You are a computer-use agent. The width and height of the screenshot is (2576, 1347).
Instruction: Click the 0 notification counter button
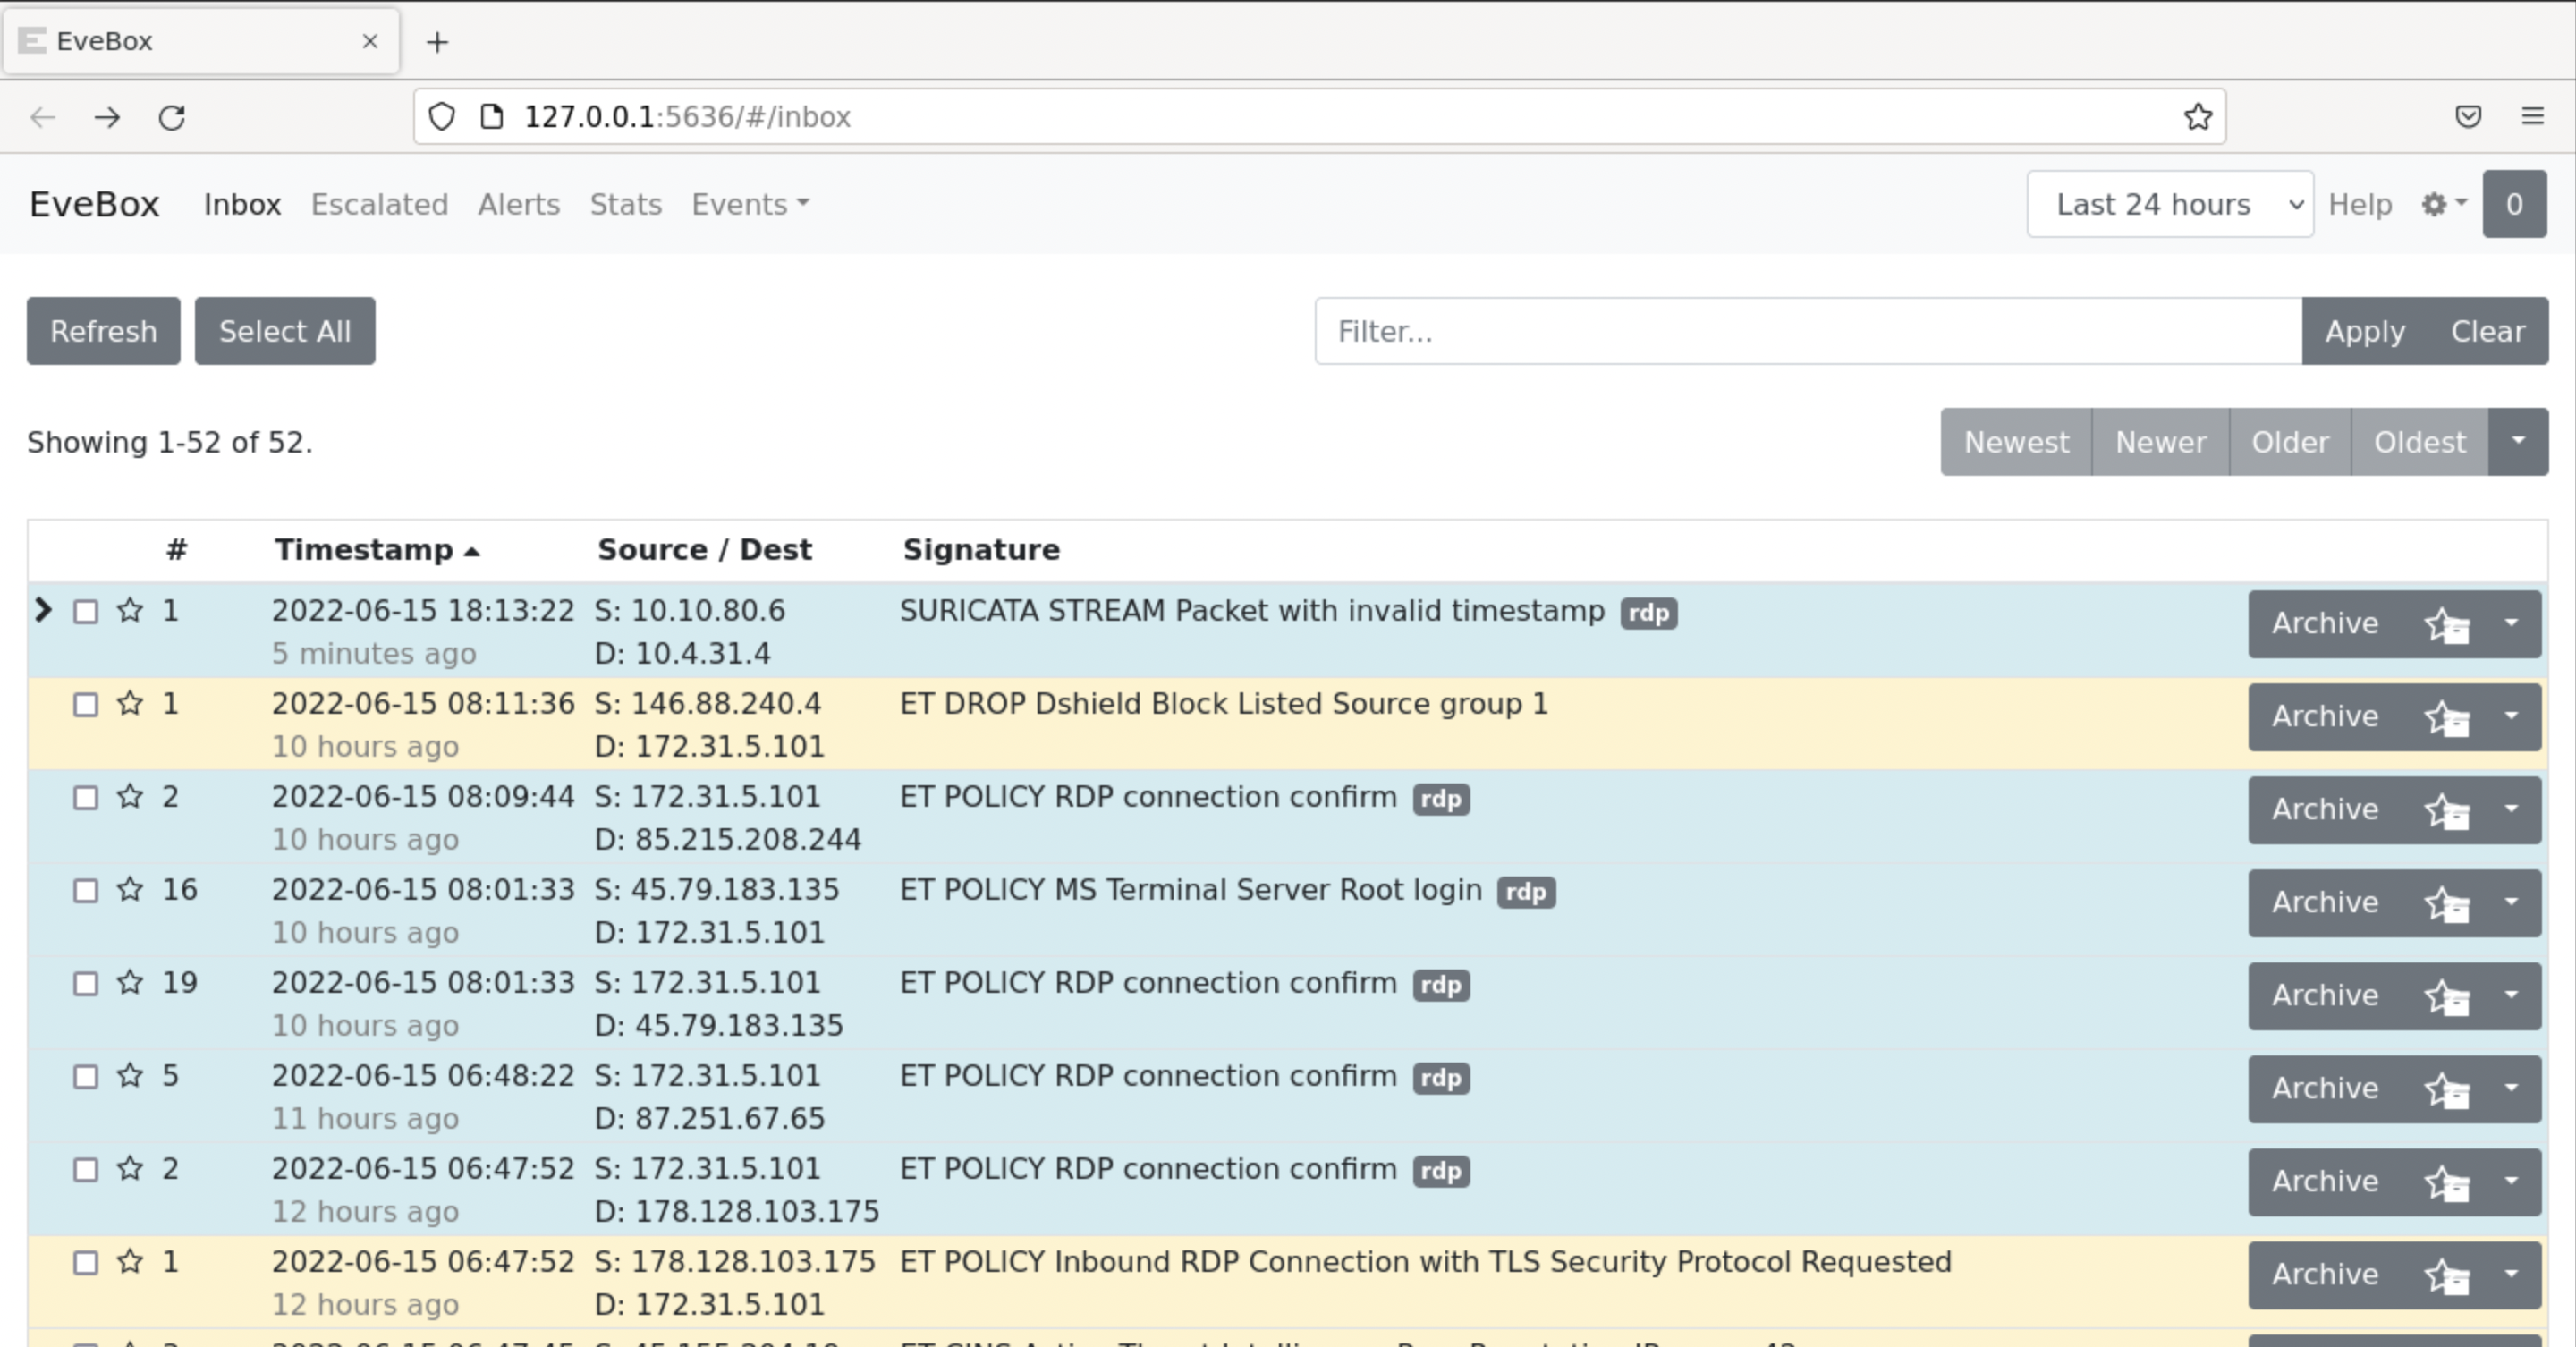tap(2514, 204)
